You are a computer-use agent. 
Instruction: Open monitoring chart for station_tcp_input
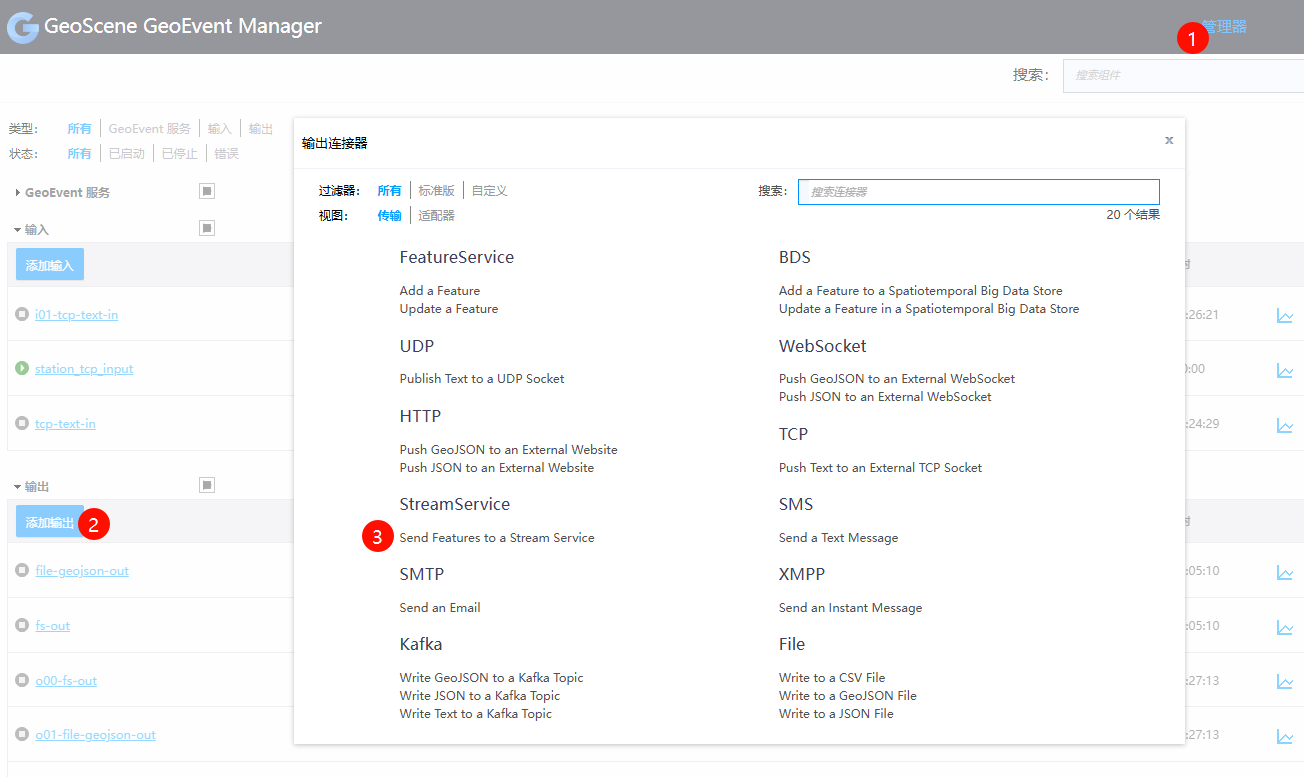(1285, 370)
